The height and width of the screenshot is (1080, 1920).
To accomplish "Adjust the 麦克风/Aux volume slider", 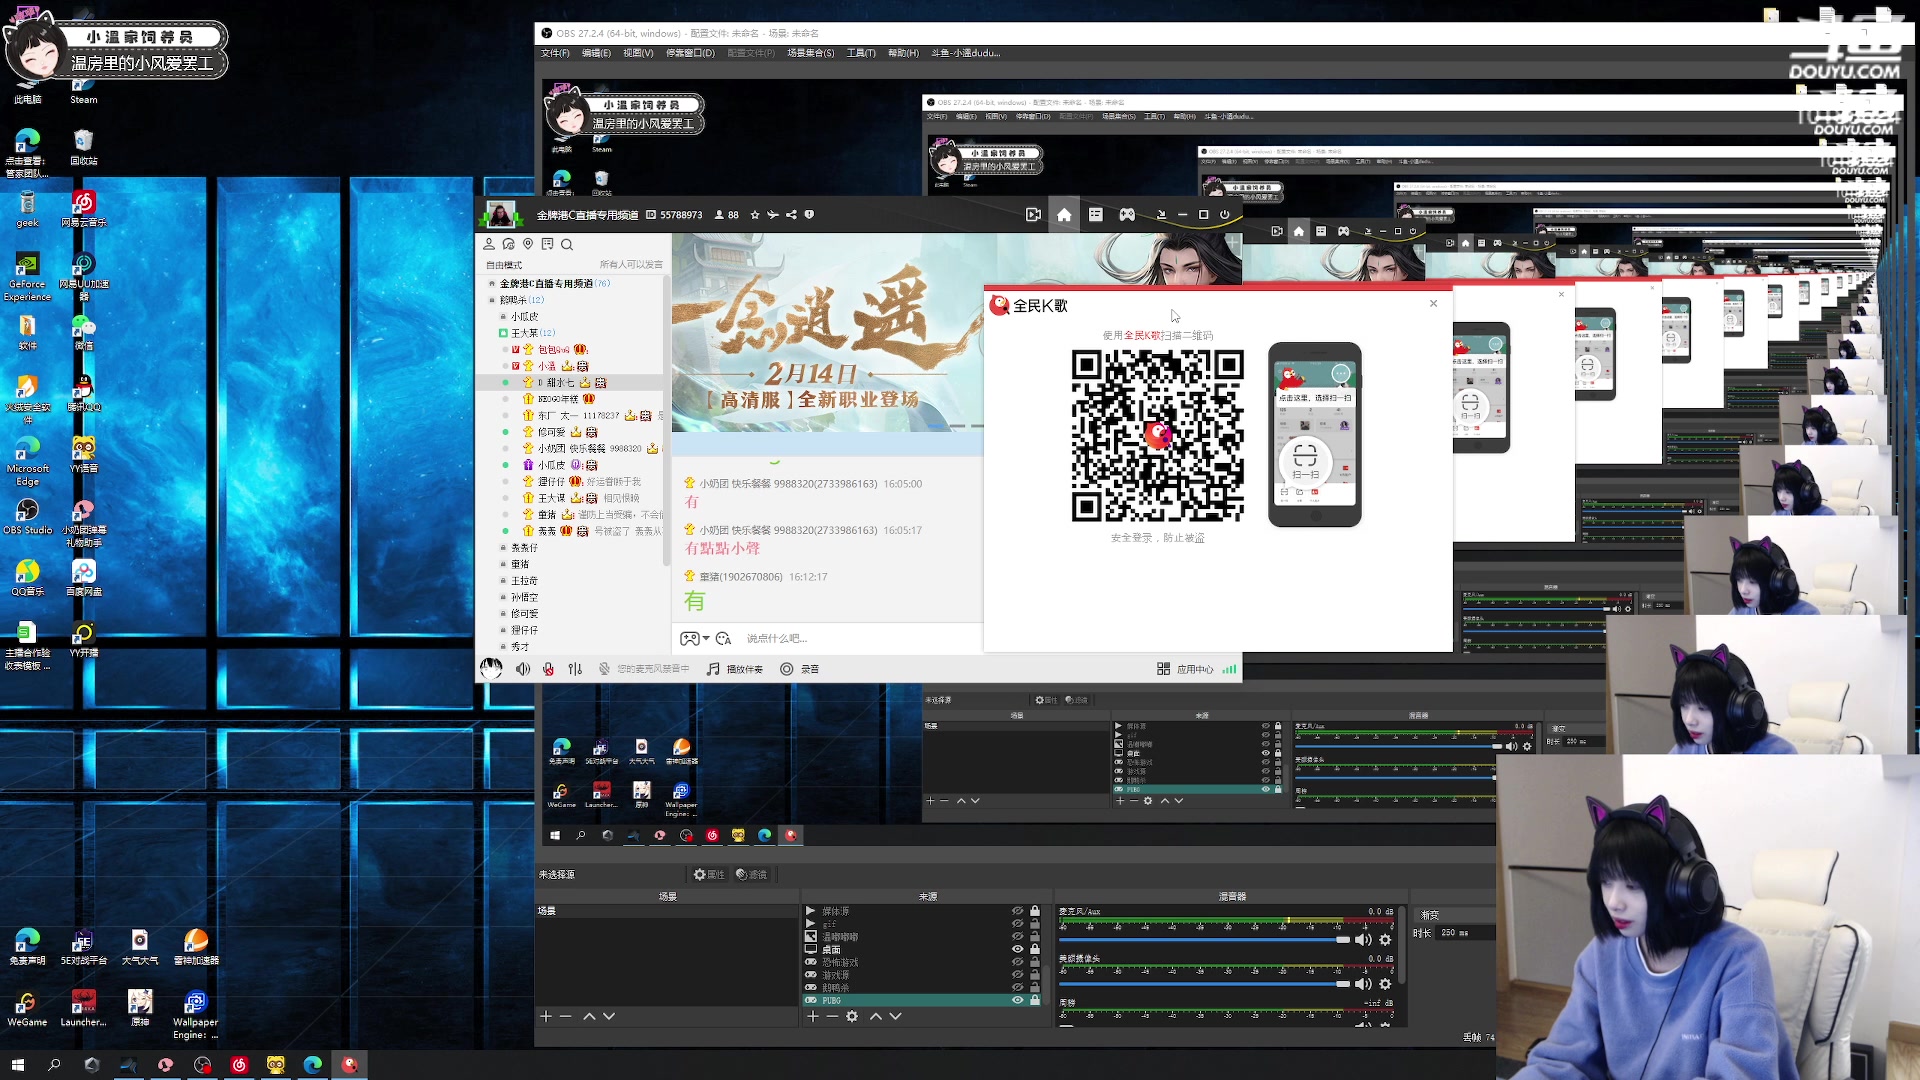I will point(1204,940).
